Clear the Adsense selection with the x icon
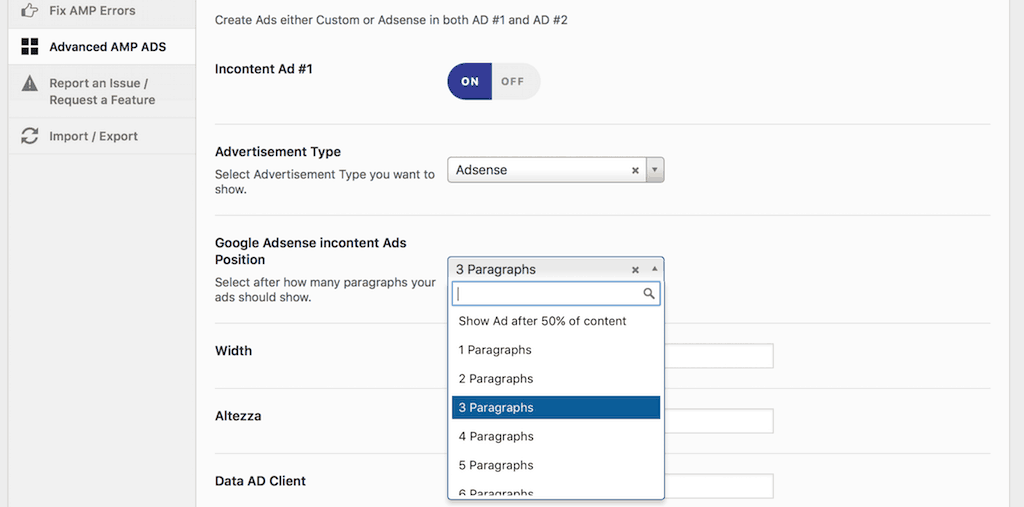The height and width of the screenshot is (507, 1024). (635, 171)
